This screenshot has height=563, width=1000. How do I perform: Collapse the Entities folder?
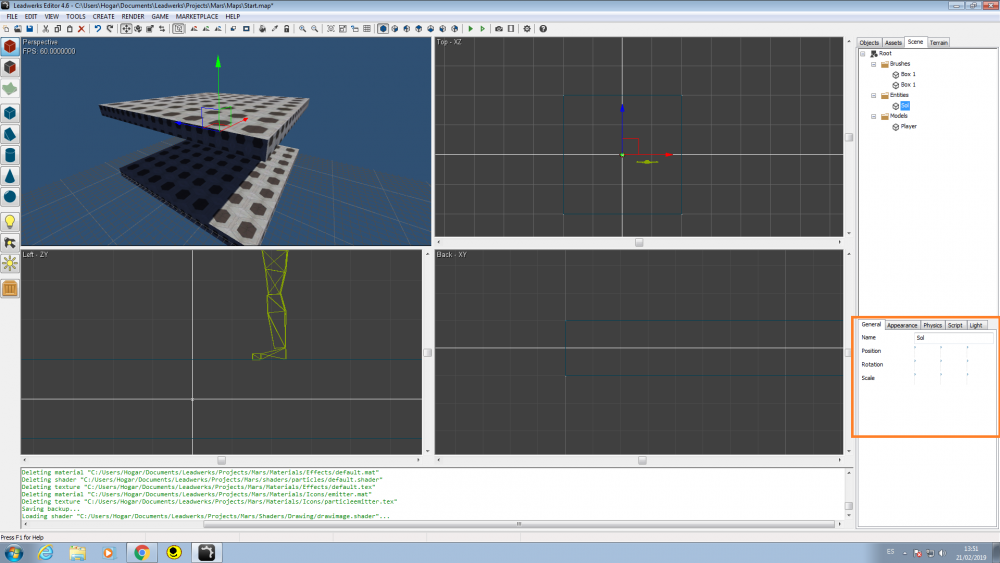pyautogui.click(x=874, y=95)
